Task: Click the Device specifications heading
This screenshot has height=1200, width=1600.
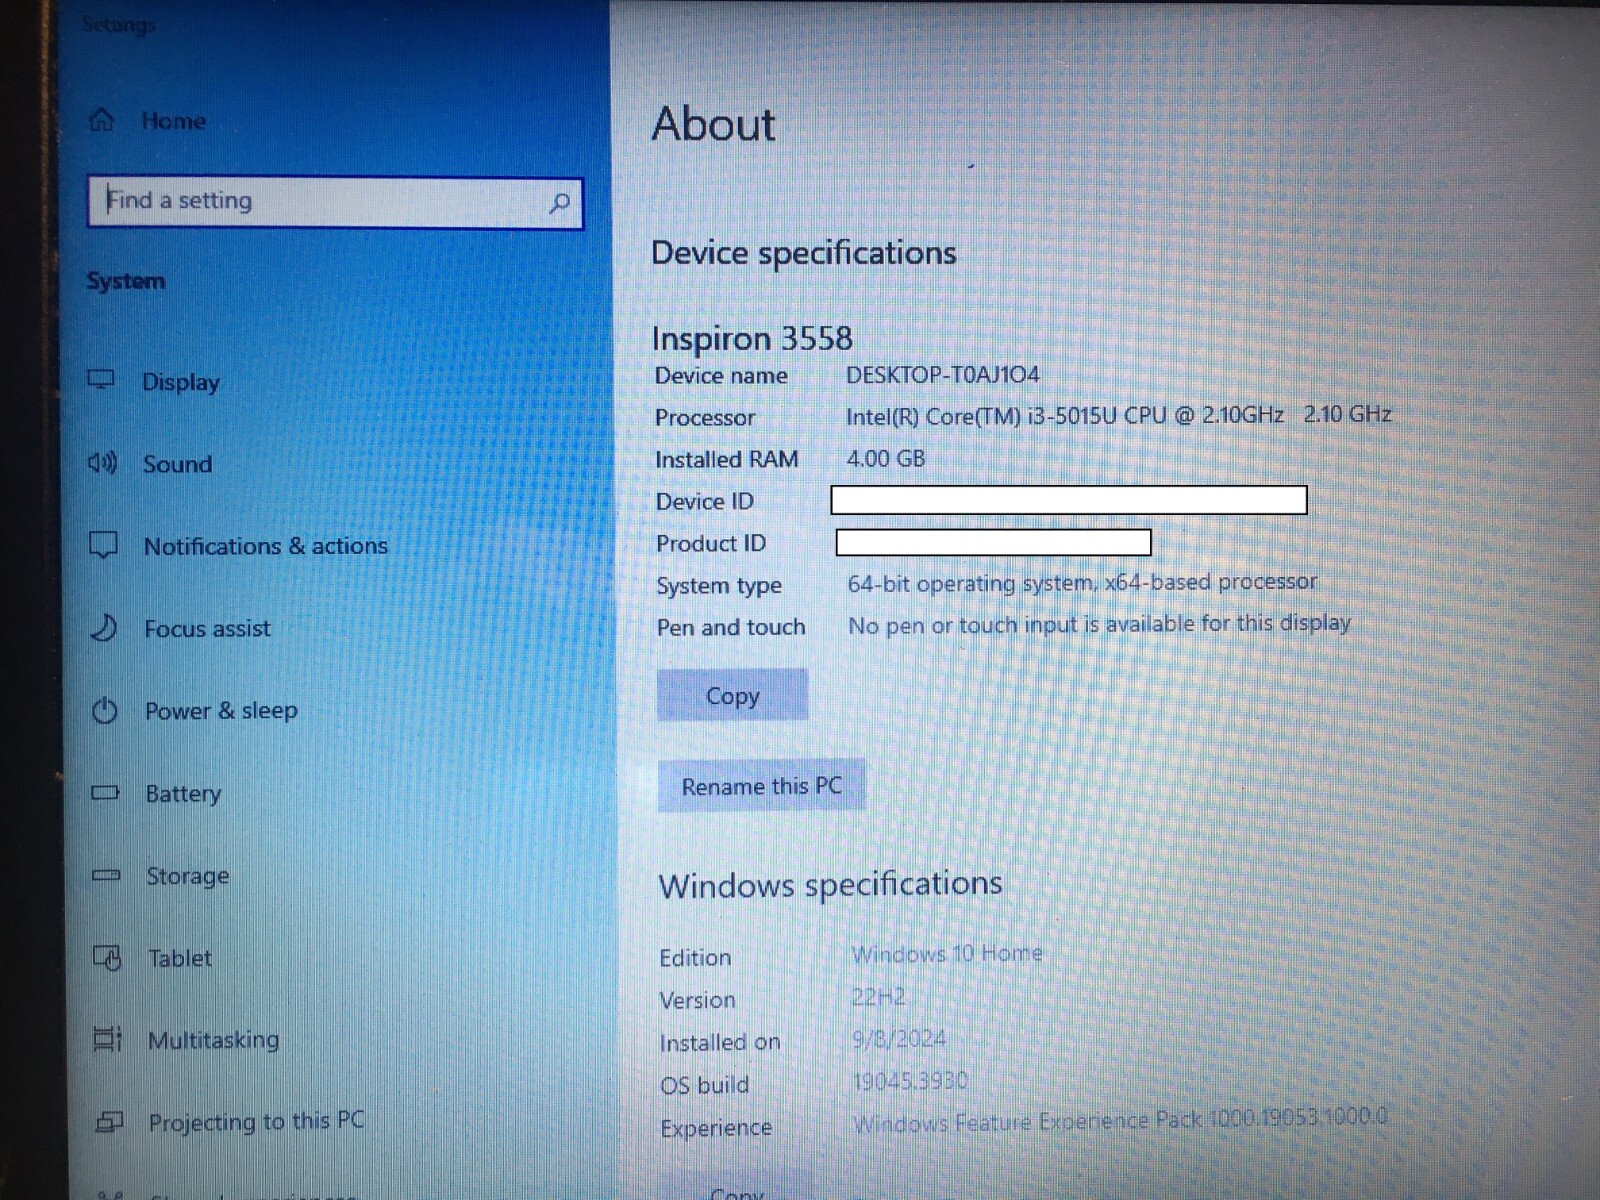Action: point(804,254)
